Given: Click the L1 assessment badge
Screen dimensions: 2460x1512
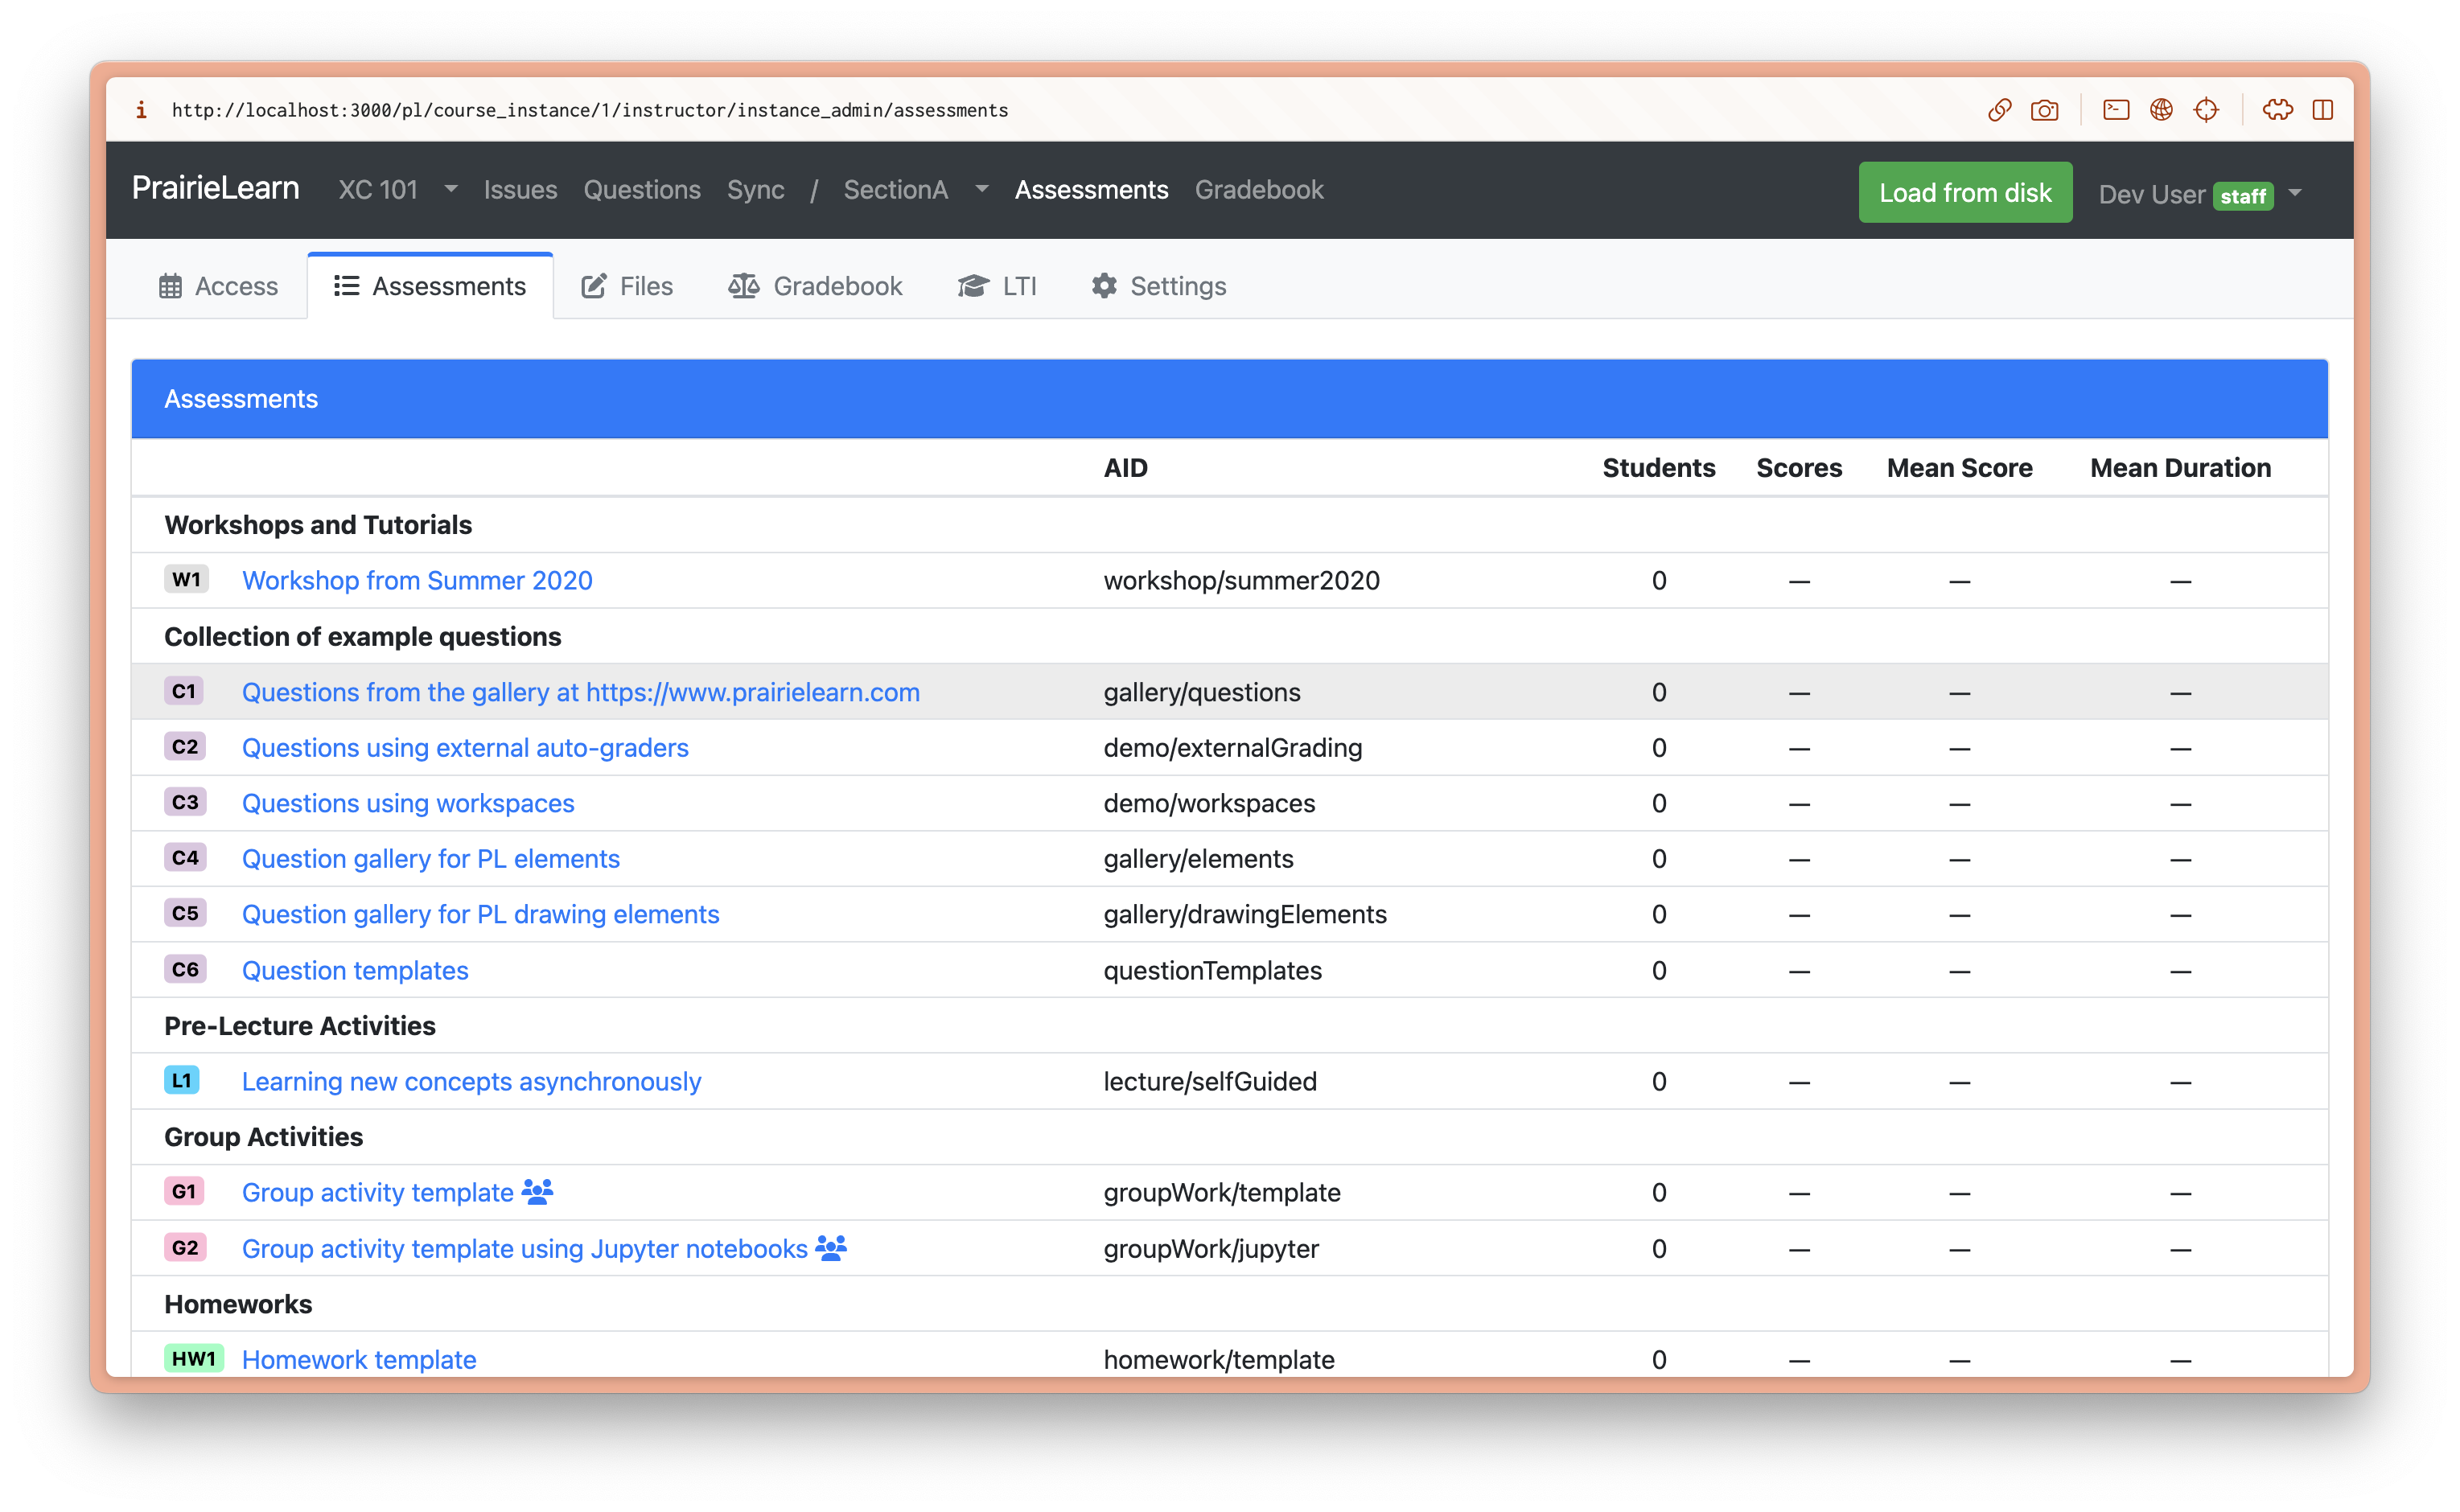Looking at the screenshot, I should [182, 1080].
